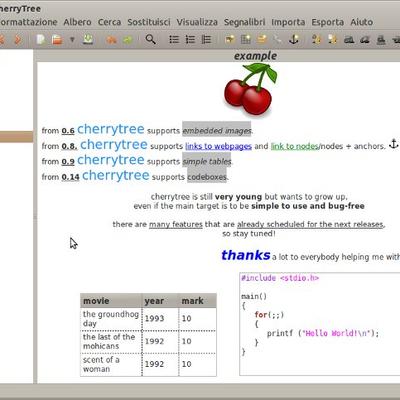Insert an image from toolbar
This screenshot has width=400, height=400.
[x=230, y=40]
